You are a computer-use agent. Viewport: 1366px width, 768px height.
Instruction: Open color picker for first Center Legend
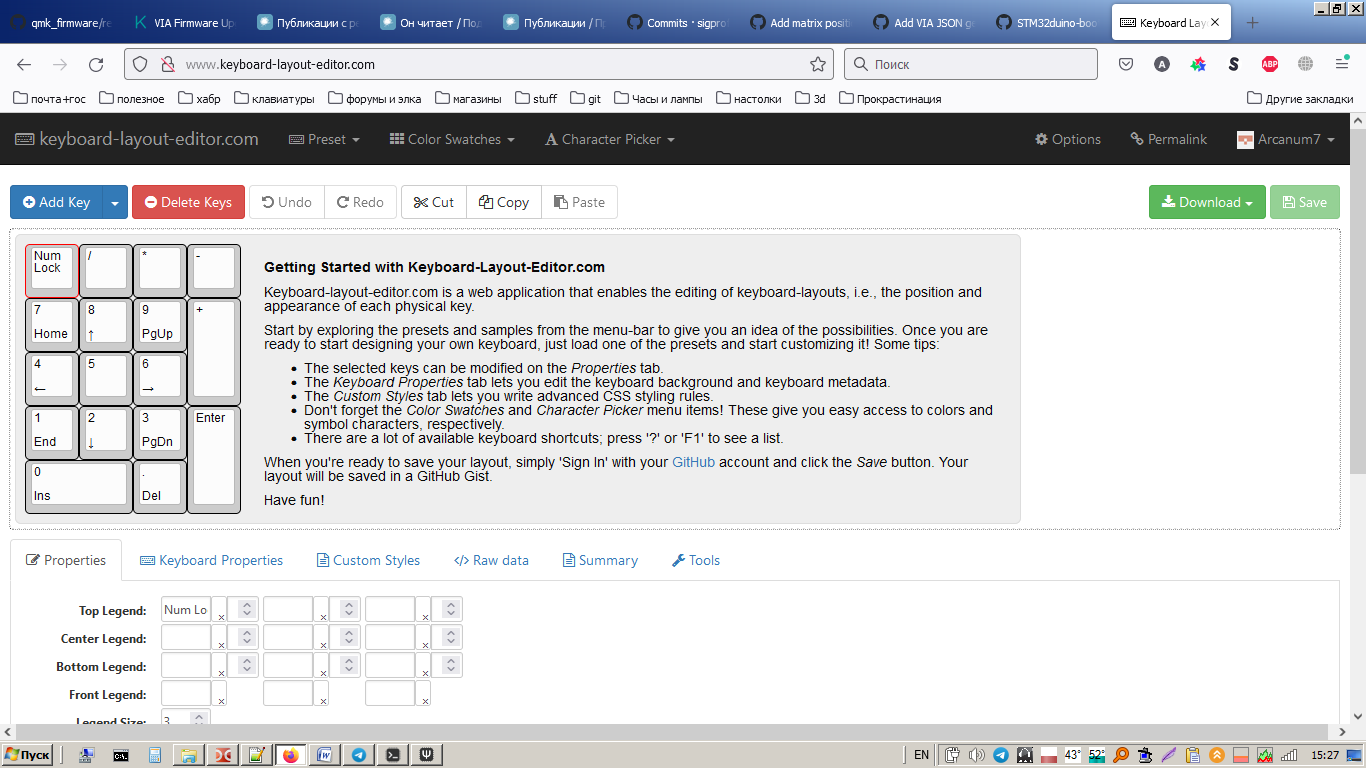click(220, 638)
